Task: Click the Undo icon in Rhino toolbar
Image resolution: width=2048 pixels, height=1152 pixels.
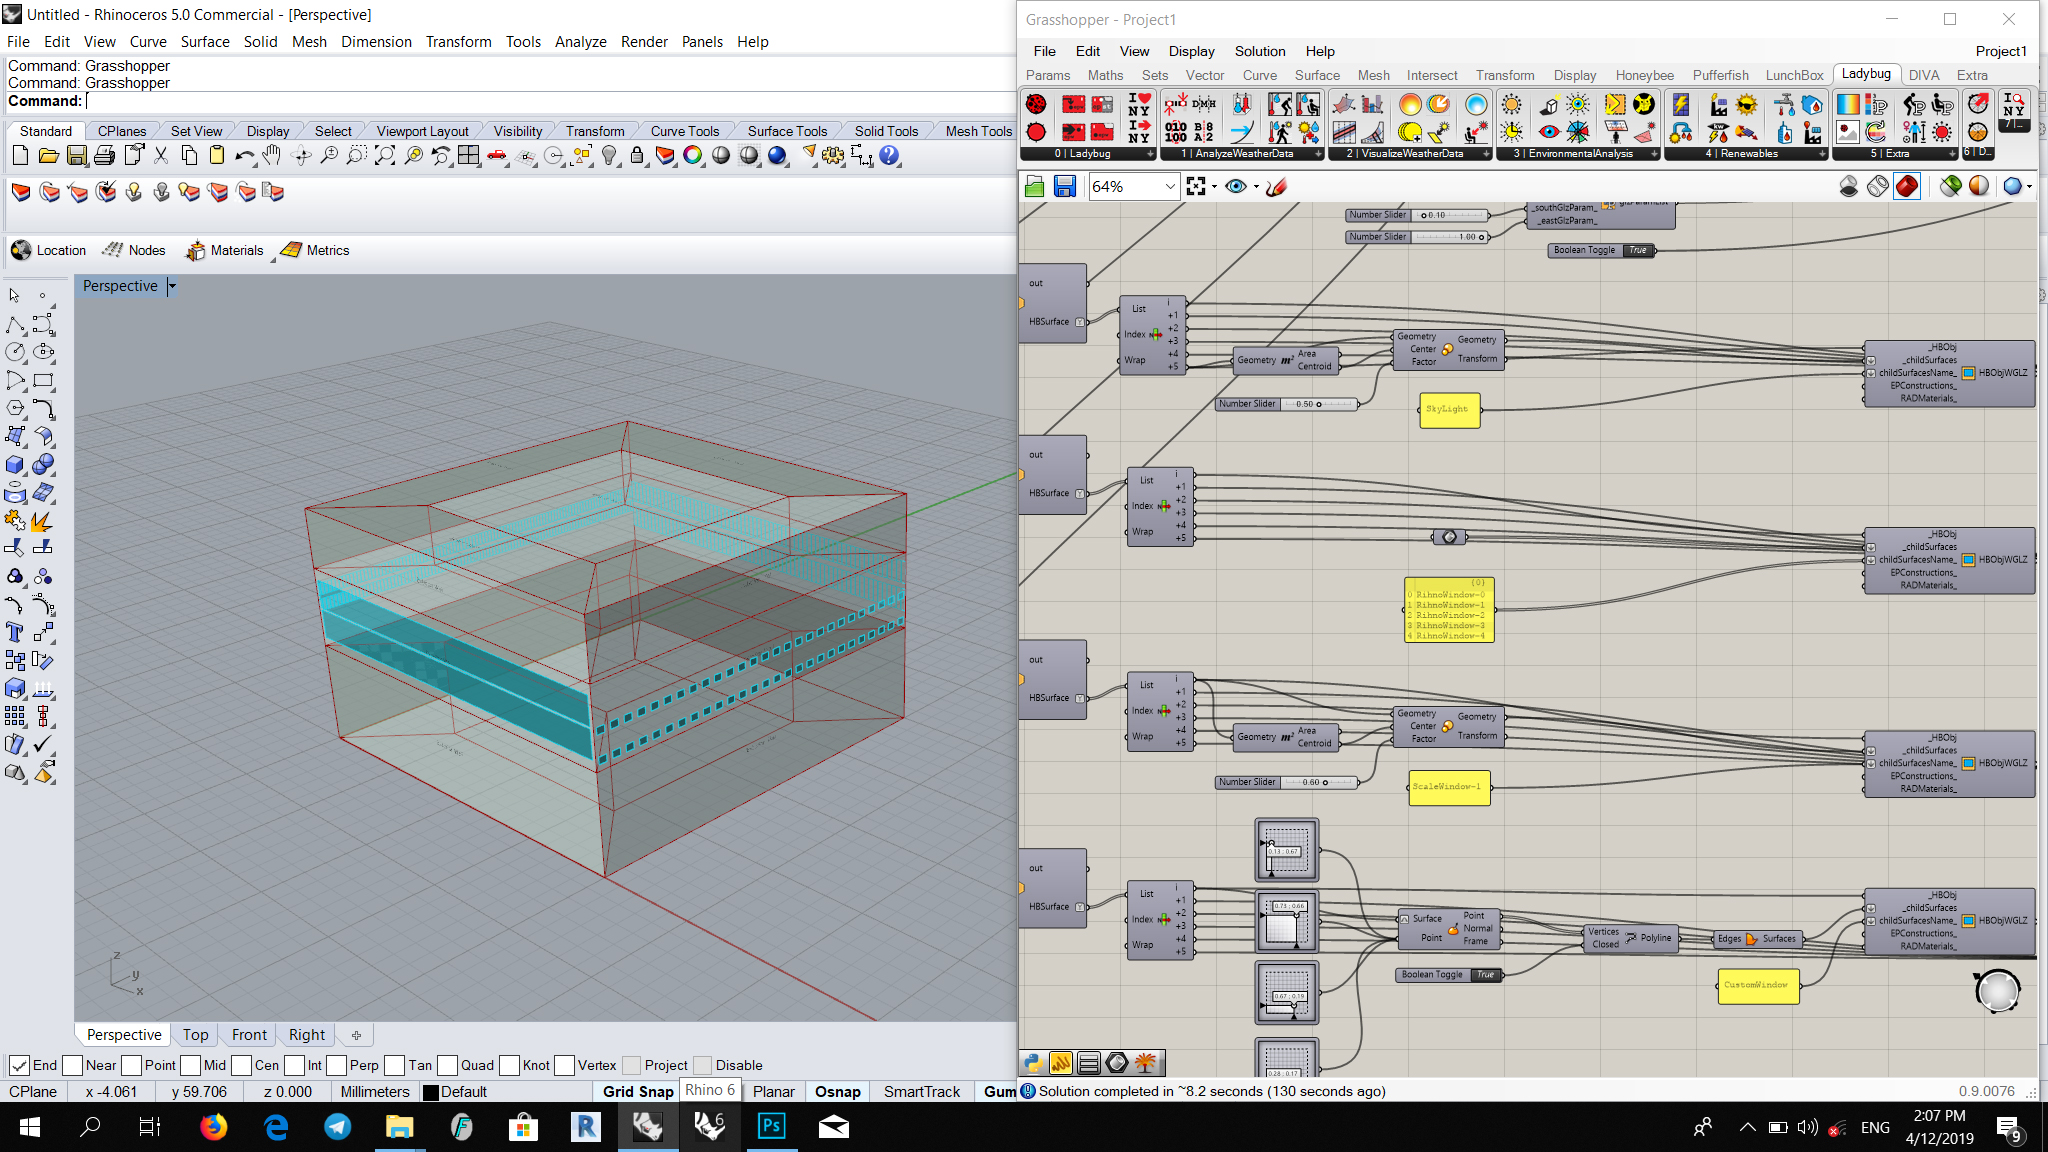Action: coord(245,155)
